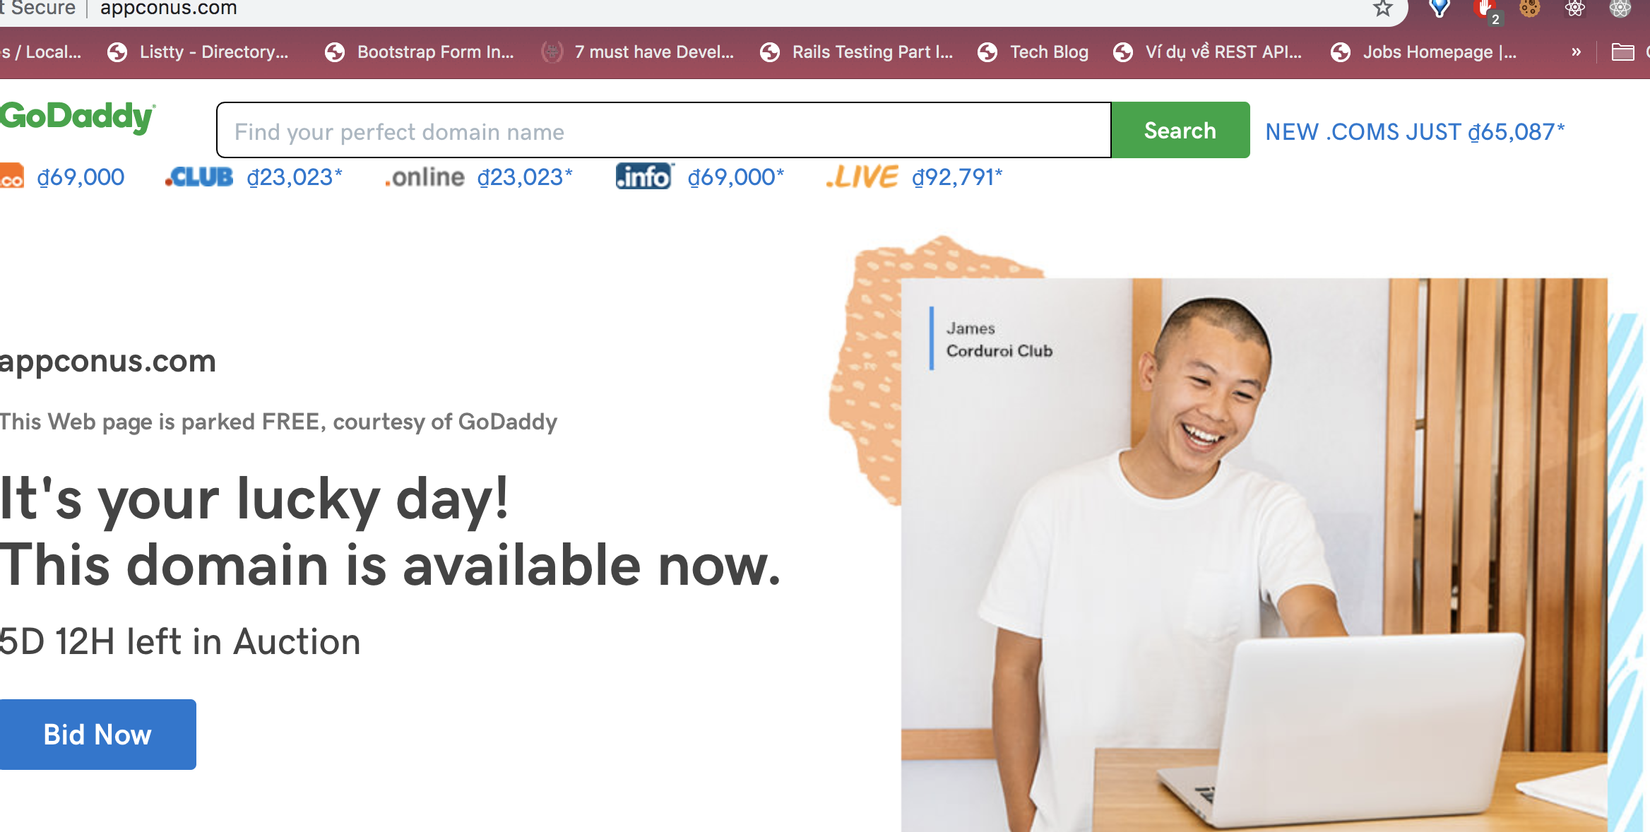
Task: Open the GoDaddy logo home link
Action: (x=77, y=117)
